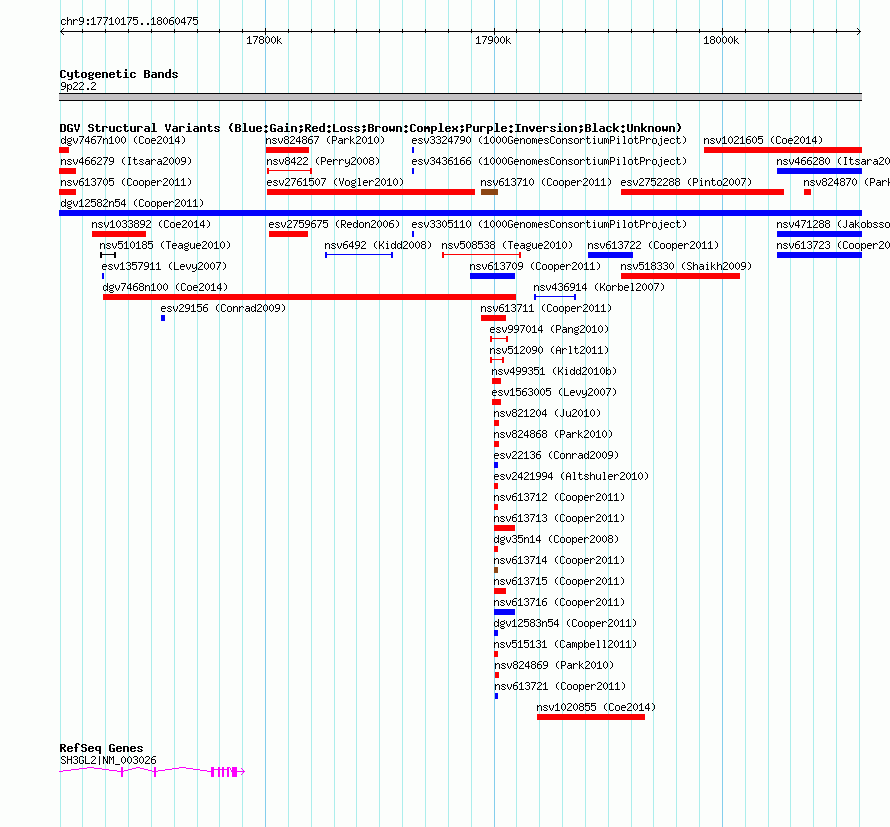Click the esv2421994 (Altshuler2010) label
The height and width of the screenshot is (827, 890).
pyautogui.click(x=571, y=476)
